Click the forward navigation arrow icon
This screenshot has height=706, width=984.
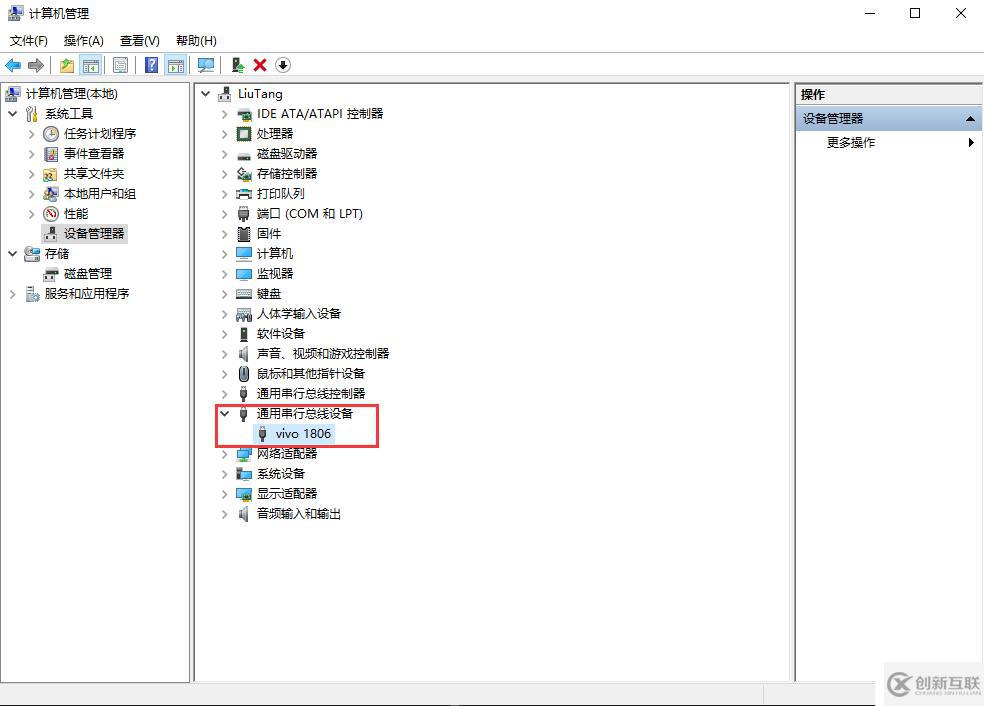point(36,65)
